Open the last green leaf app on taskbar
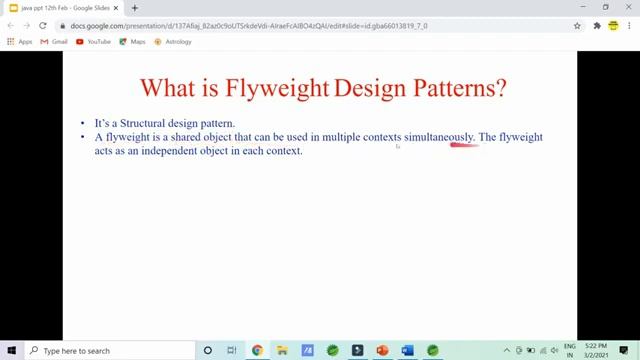Viewport: 640px width, 360px height. [433, 350]
